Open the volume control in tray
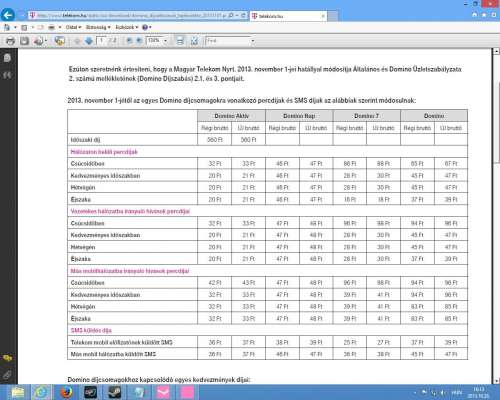Viewport: 500px width, 400px height. point(443,392)
